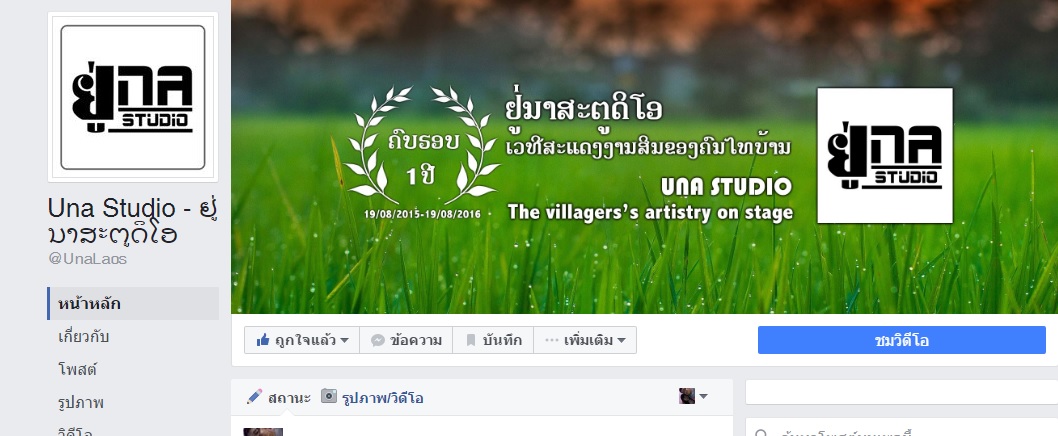The image size is (1058, 436).
Task: Click the pencil icon beside สถานะ
Action: (254, 397)
